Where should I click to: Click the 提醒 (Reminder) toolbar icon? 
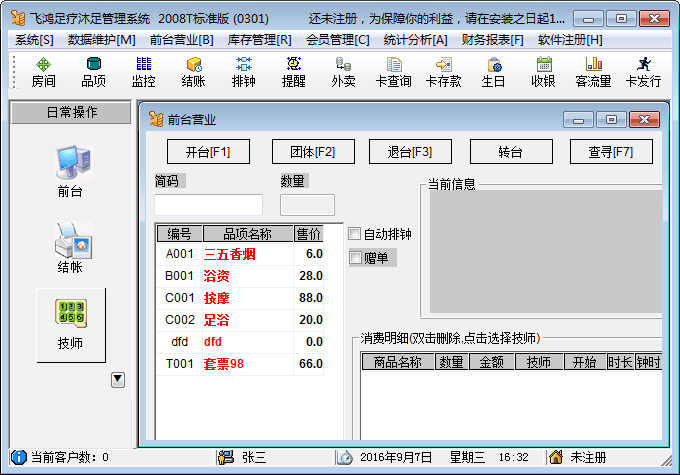293,72
